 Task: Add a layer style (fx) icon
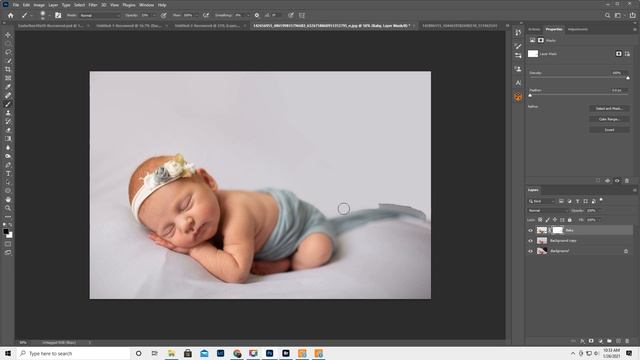pyautogui.click(x=582, y=341)
